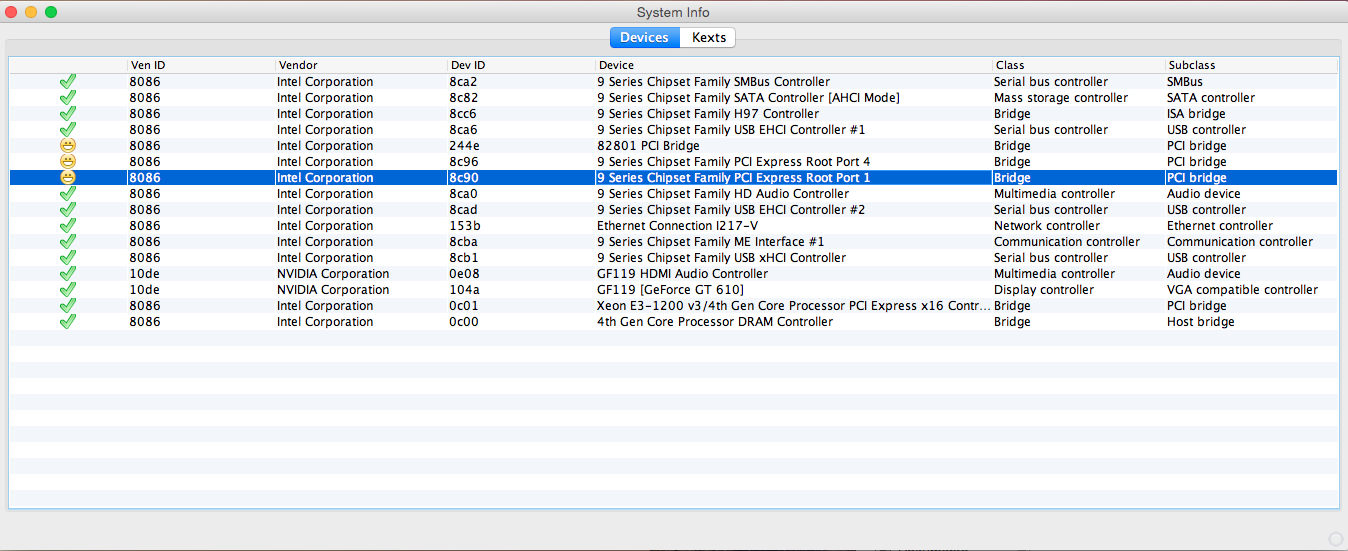Select device ID 8ca2 cell

click(x=464, y=82)
